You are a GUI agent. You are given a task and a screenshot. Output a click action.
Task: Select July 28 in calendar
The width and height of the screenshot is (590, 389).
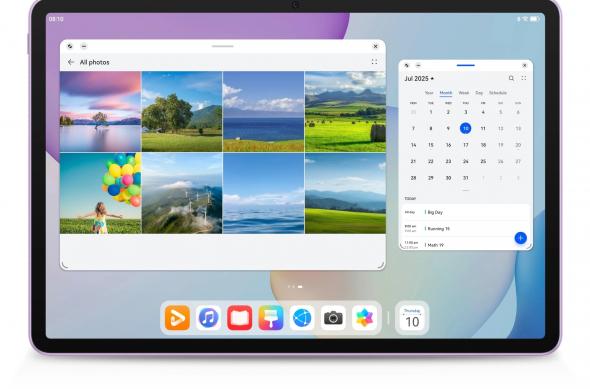pyautogui.click(x=413, y=178)
